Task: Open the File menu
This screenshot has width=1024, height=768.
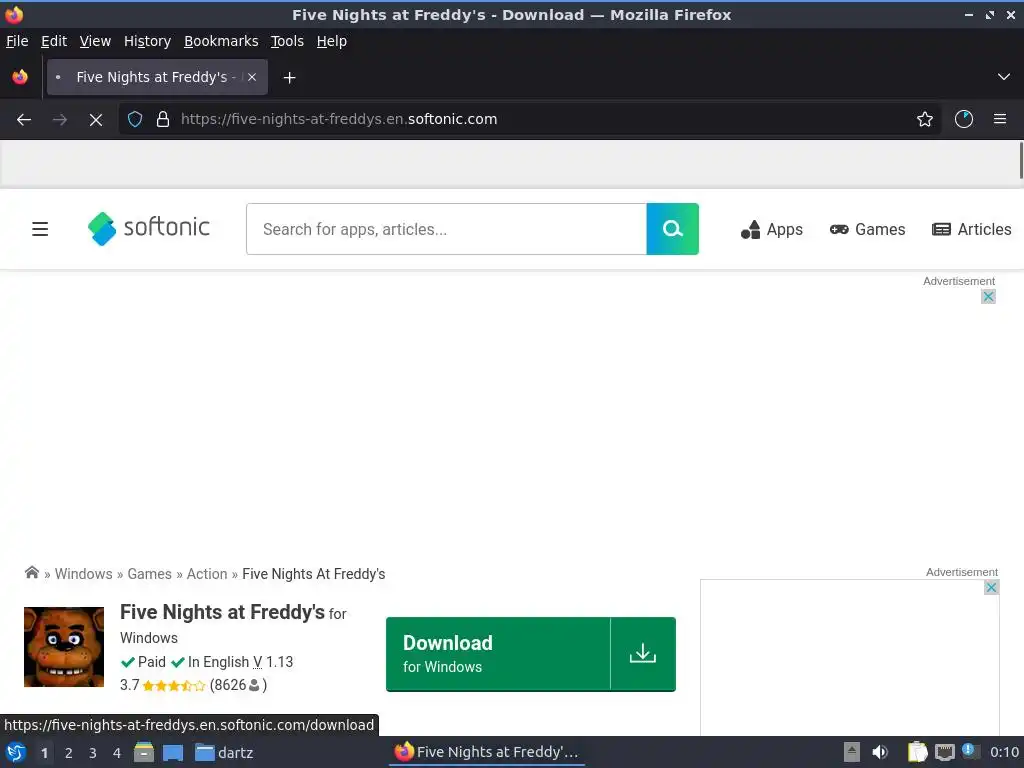Action: click(x=17, y=41)
